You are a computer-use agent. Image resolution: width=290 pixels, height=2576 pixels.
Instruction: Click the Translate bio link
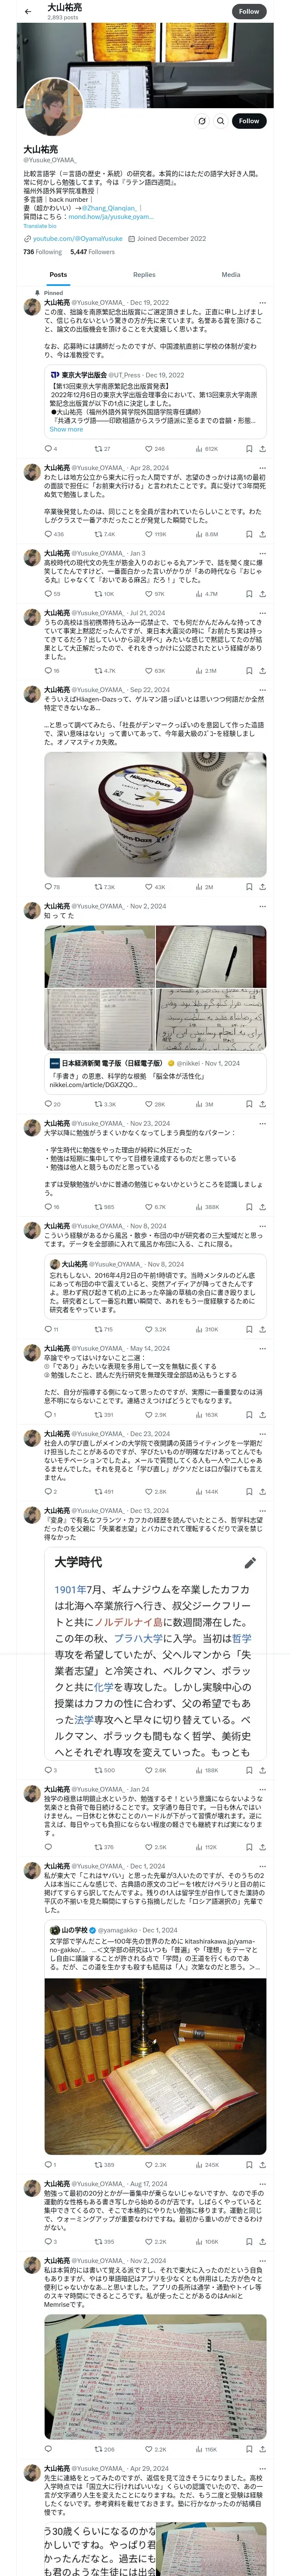pos(40,226)
